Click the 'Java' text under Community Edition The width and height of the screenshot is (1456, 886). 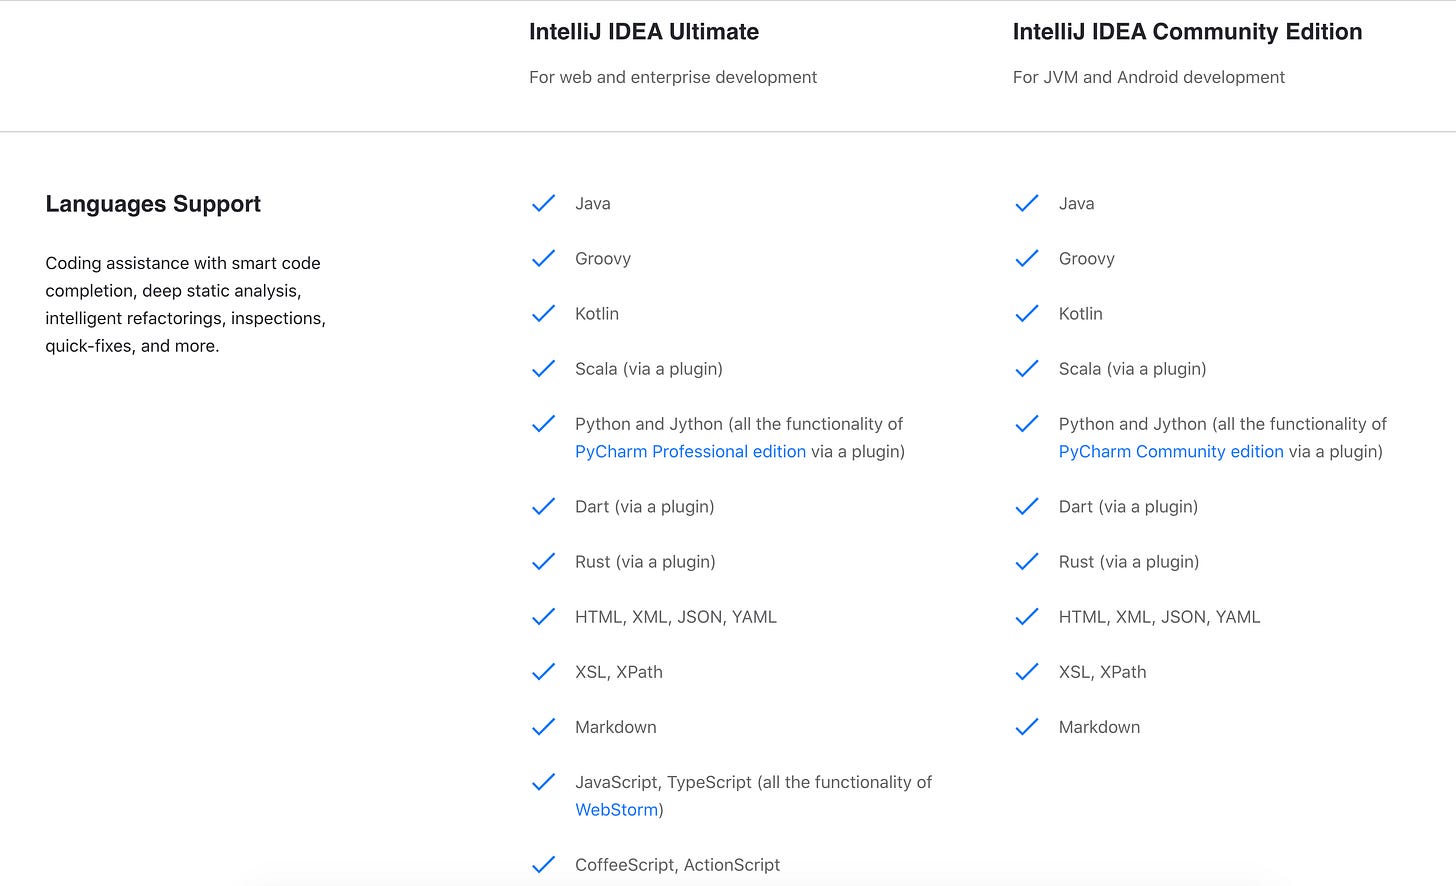point(1077,204)
